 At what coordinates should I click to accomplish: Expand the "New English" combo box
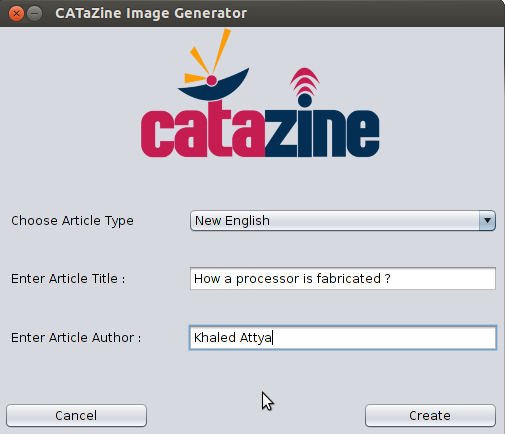(x=343, y=220)
